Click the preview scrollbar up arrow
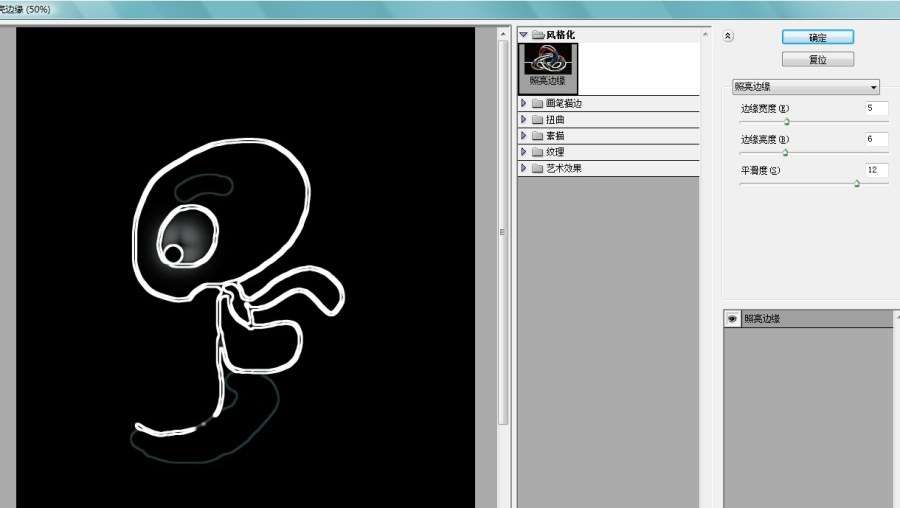 click(503, 34)
